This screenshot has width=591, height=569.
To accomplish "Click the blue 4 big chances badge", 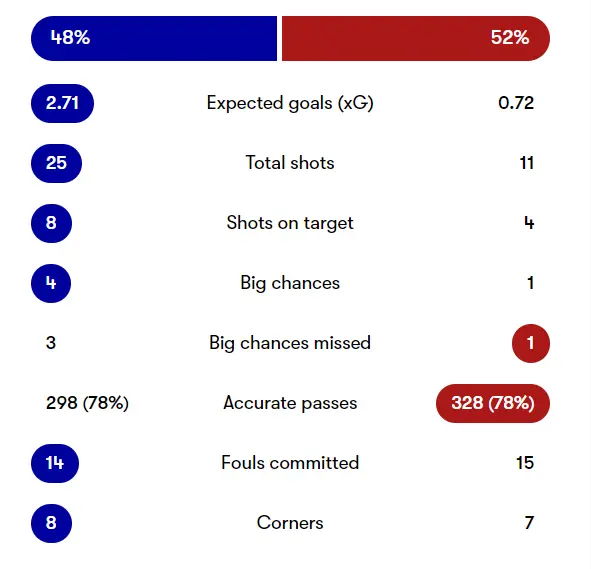I will pyautogui.click(x=51, y=283).
